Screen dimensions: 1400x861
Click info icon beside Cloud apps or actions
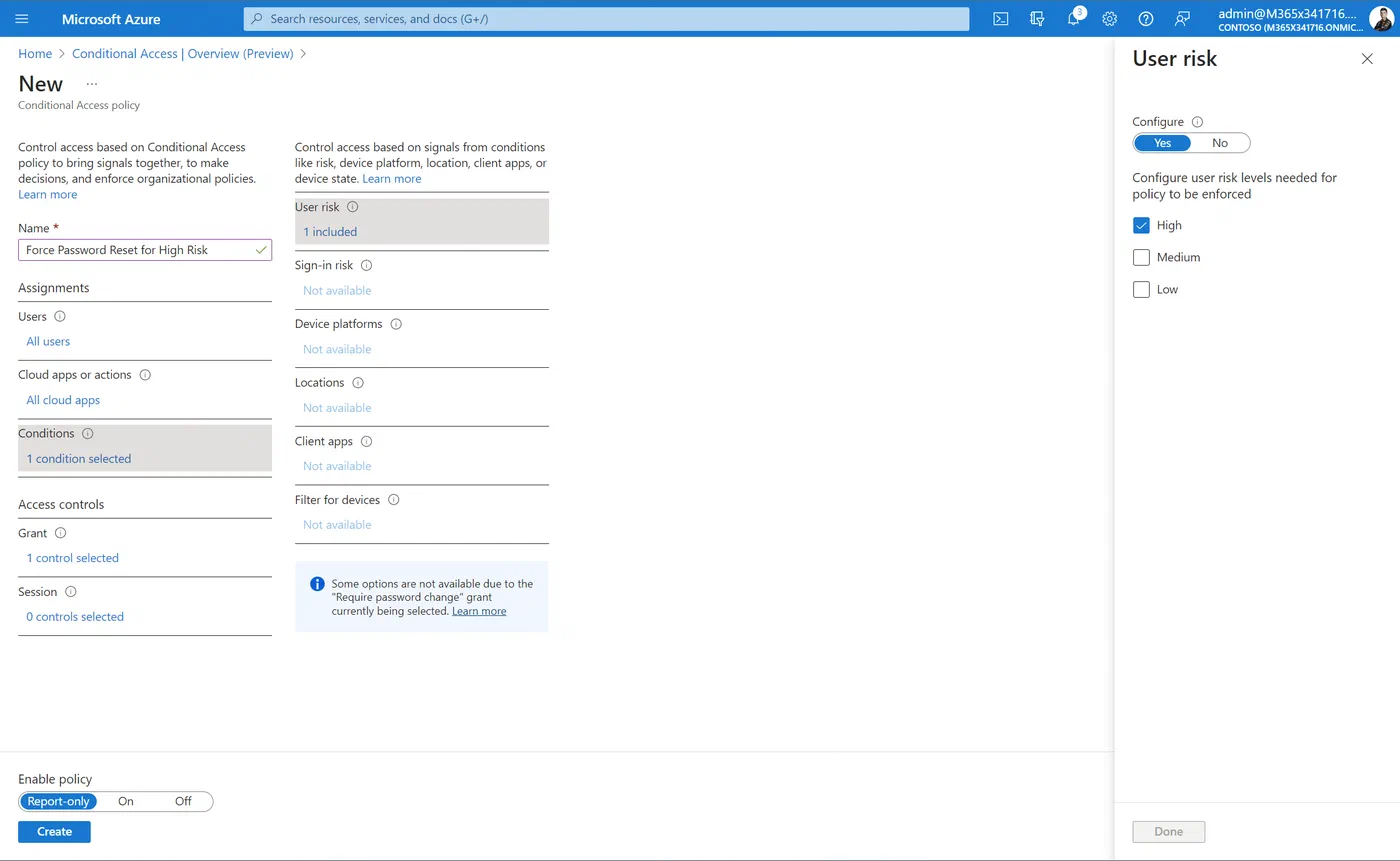pos(145,375)
